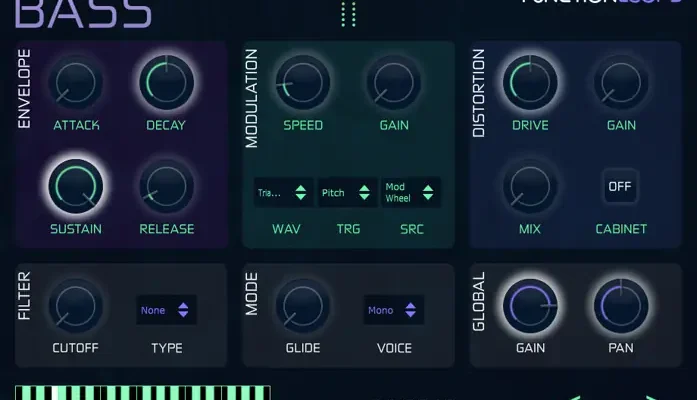The width and height of the screenshot is (697, 400).
Task: Click the BASS title logo
Action: pyautogui.click(x=83, y=14)
